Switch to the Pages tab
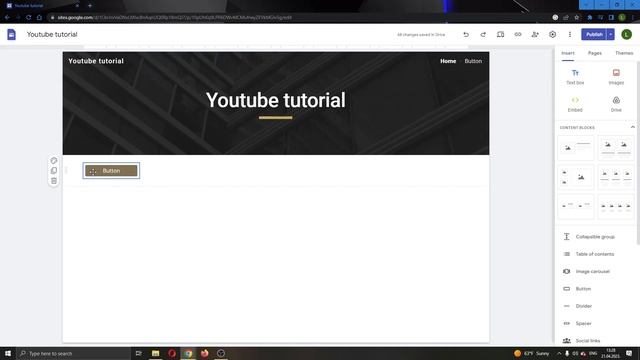Image resolution: width=640 pixels, height=360 pixels. (595, 53)
